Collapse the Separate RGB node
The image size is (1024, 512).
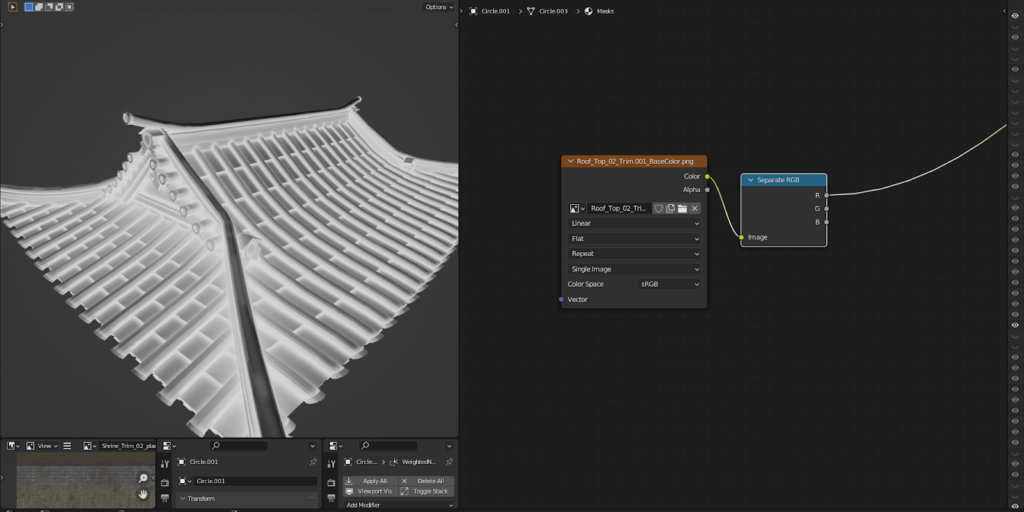point(751,180)
